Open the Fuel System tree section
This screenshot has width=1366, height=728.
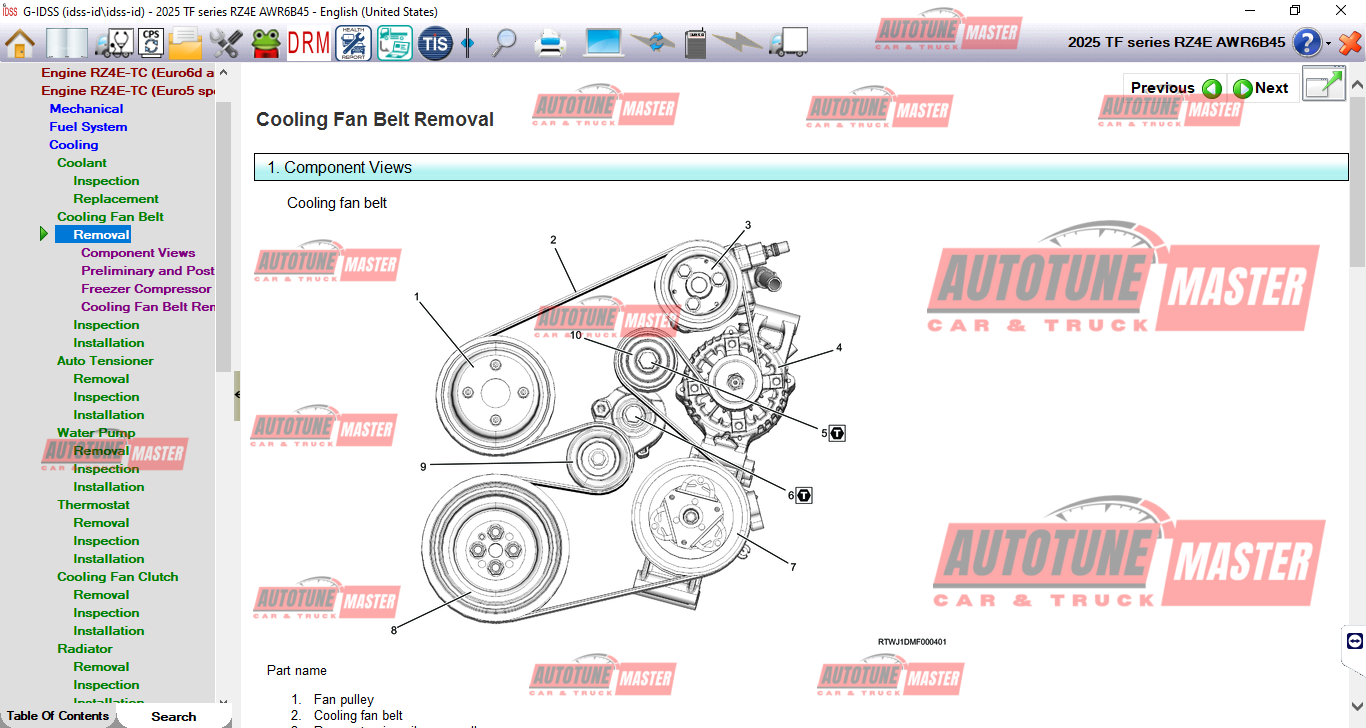[88, 127]
